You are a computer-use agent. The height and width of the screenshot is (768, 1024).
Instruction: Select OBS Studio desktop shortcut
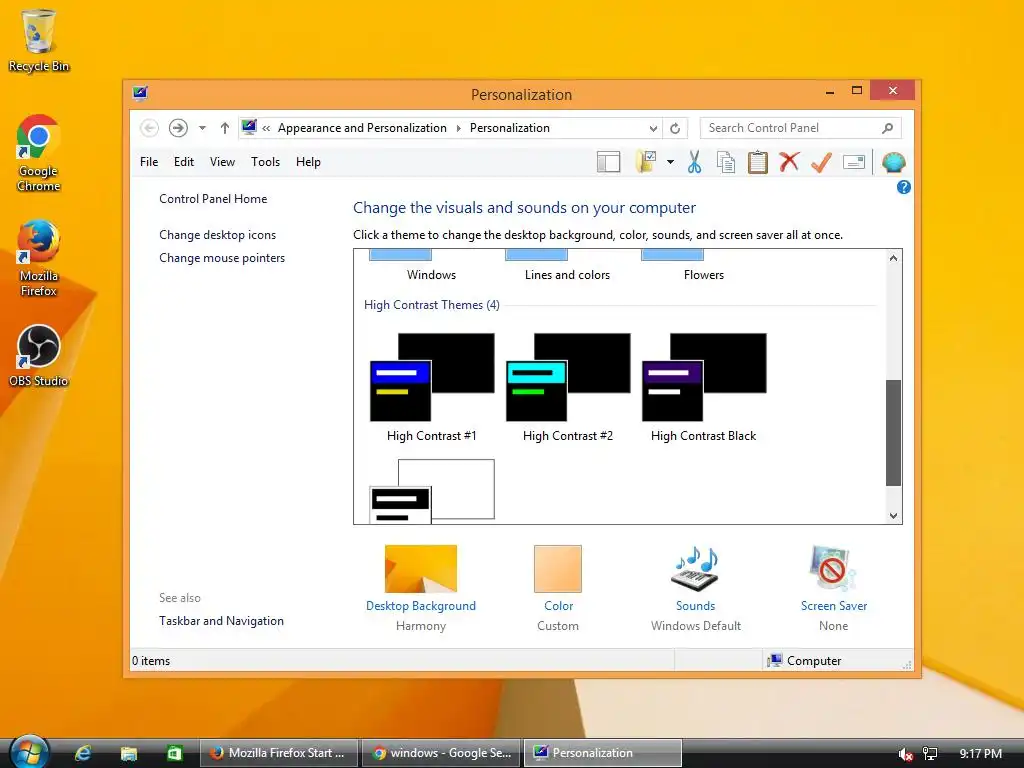point(39,355)
